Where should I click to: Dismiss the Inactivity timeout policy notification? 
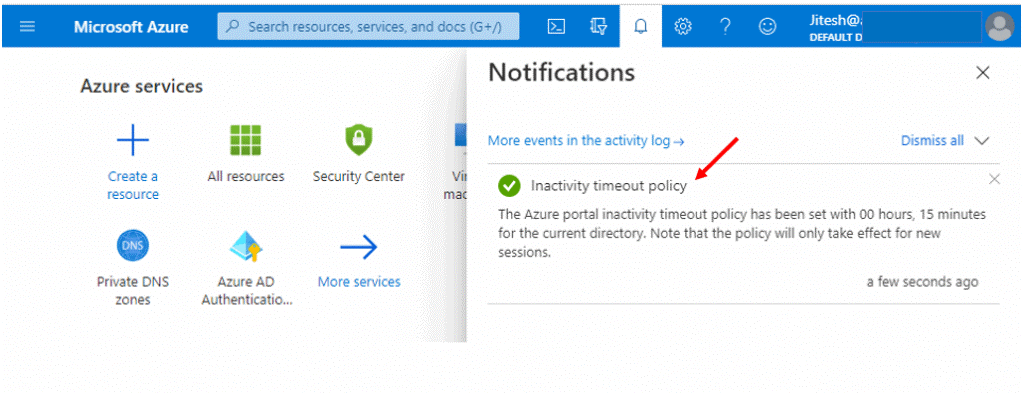point(994,179)
